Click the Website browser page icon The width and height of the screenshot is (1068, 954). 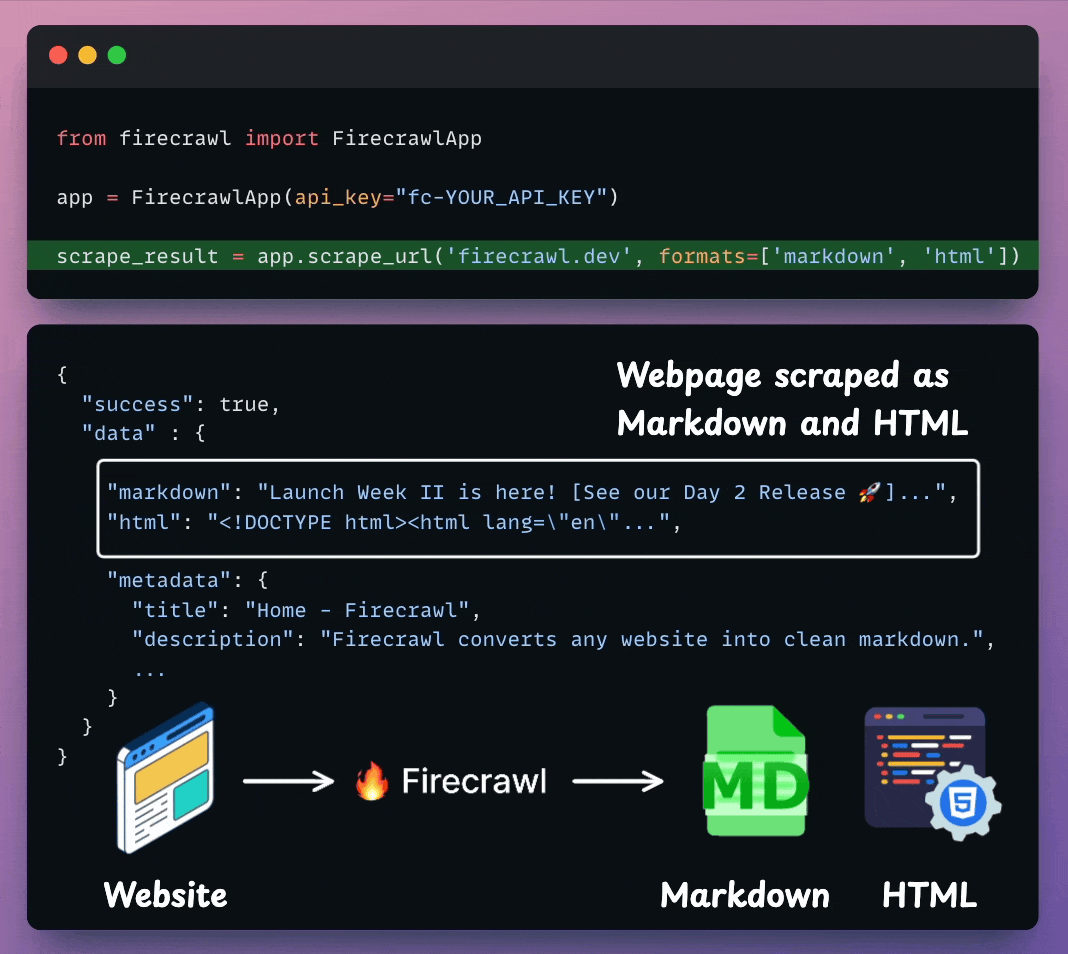166,778
